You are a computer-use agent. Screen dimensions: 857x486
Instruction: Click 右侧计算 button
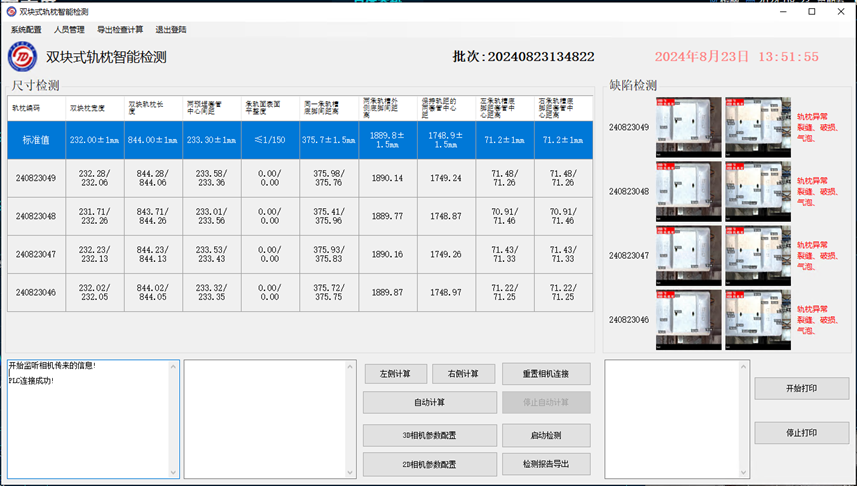point(464,374)
